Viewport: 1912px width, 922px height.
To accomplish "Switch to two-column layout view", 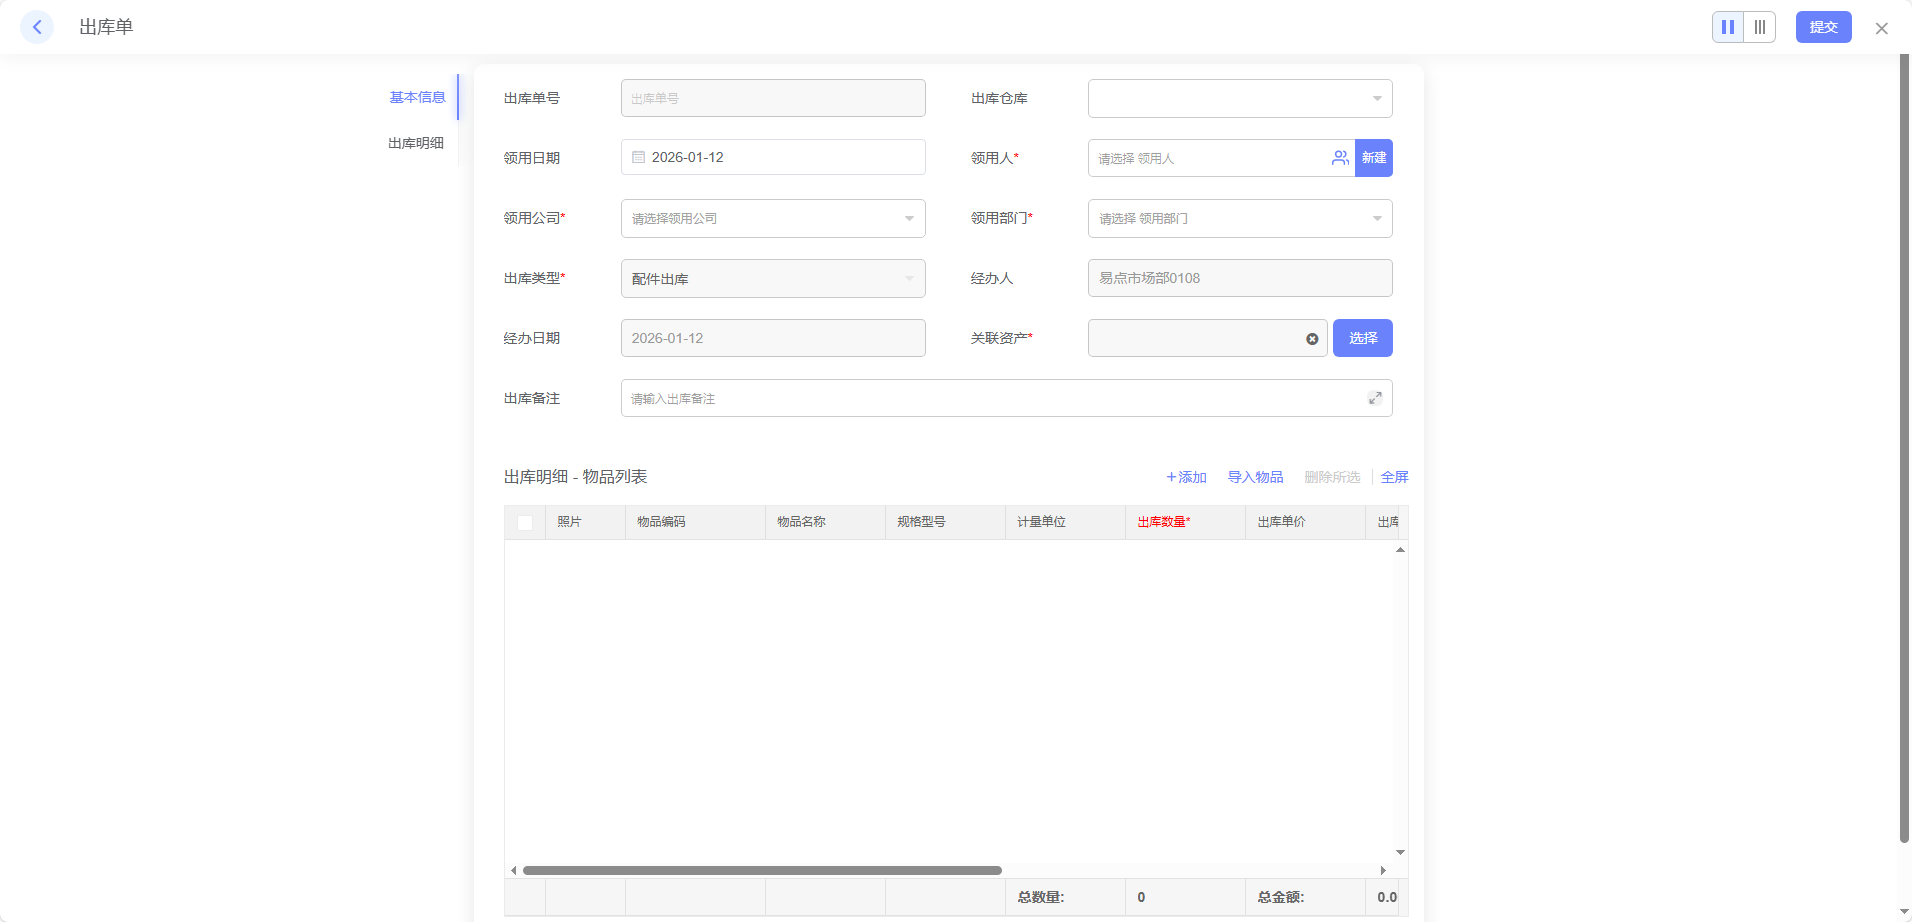I will [1728, 27].
